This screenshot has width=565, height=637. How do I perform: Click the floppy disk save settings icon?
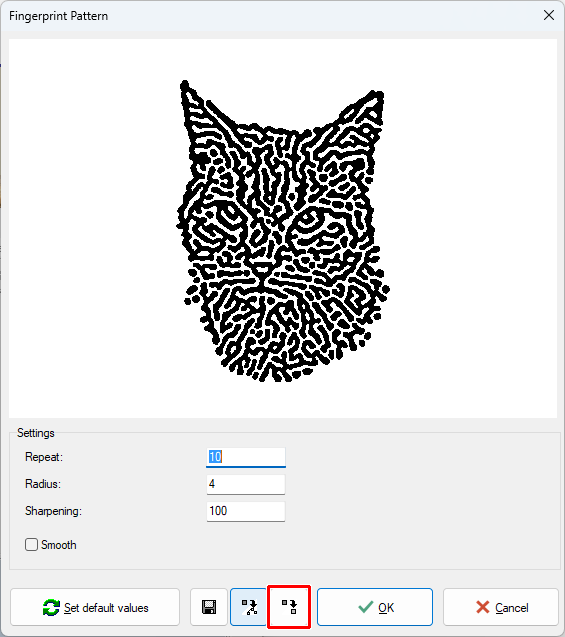point(209,607)
